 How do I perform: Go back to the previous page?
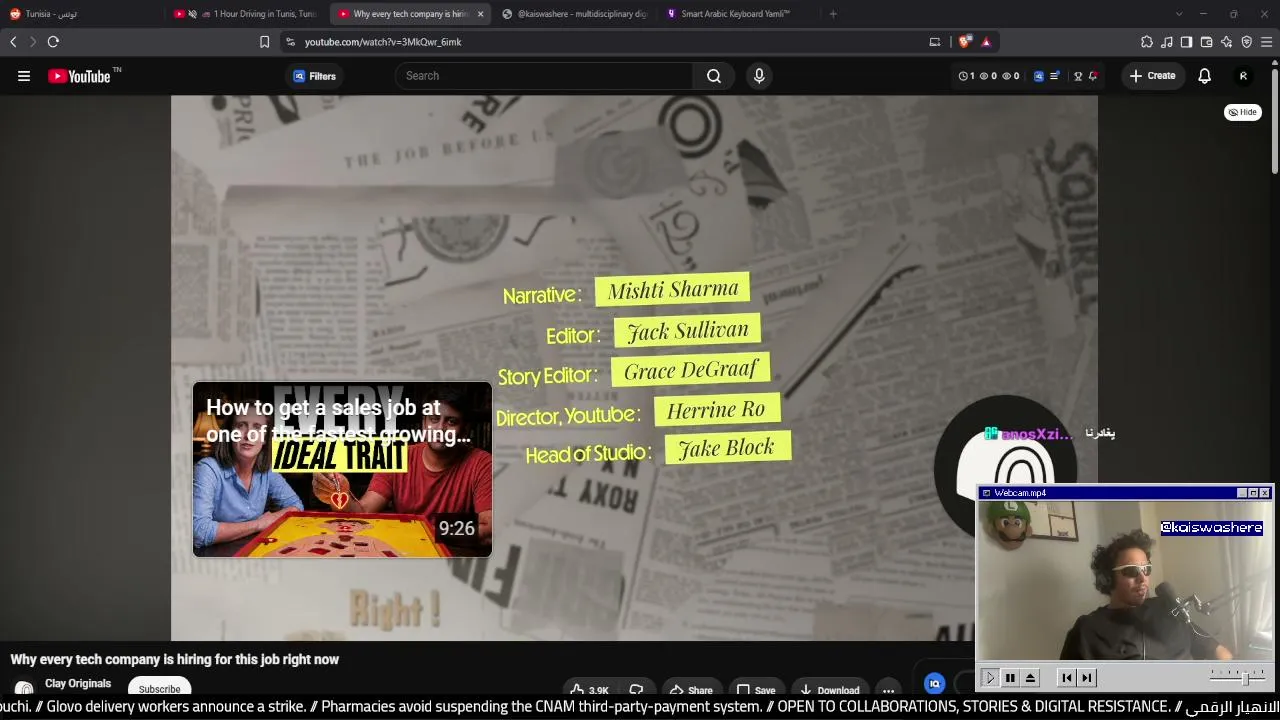pyautogui.click(x=13, y=42)
